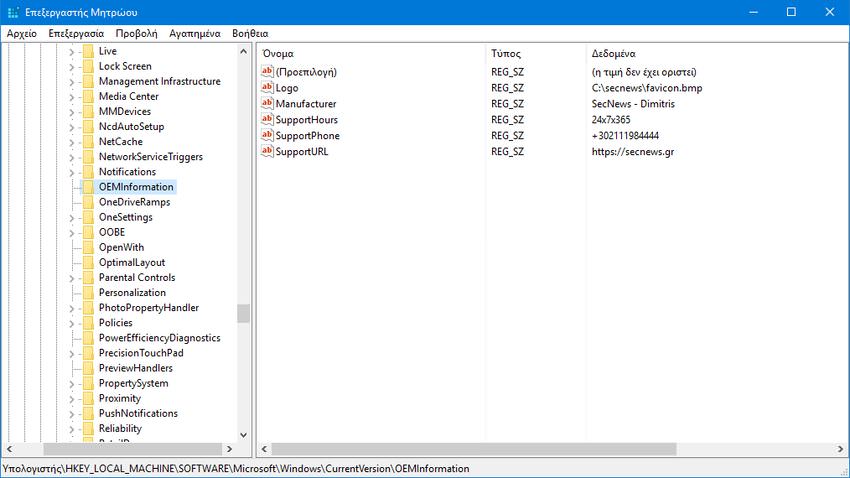Viewport: 850px width, 478px height.
Task: Select the OEMInformation tree key label
Action: pos(136,187)
